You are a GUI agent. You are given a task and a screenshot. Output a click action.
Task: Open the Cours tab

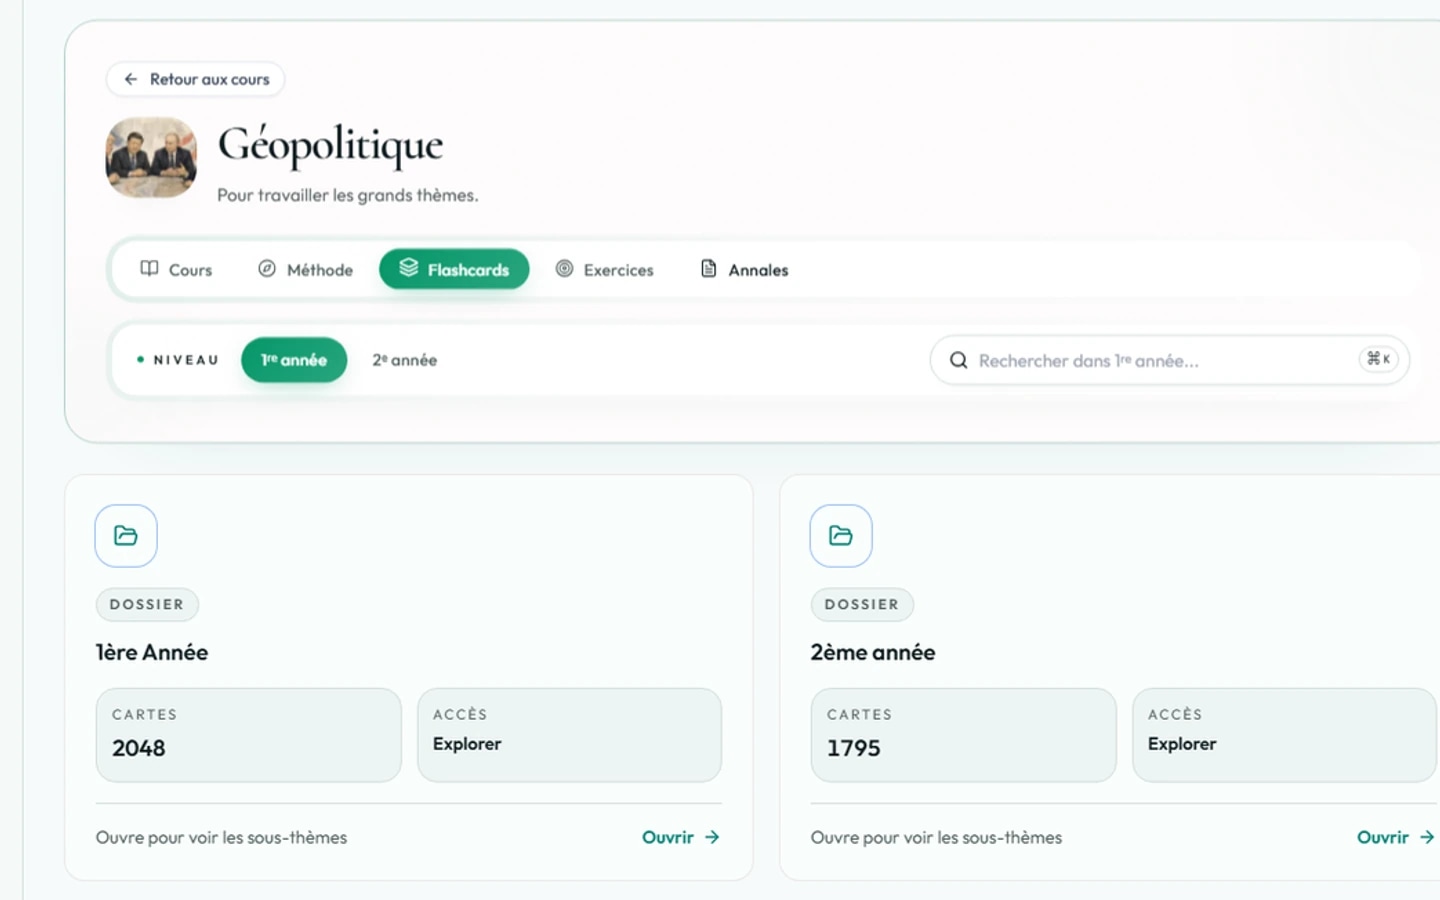[x=176, y=270]
